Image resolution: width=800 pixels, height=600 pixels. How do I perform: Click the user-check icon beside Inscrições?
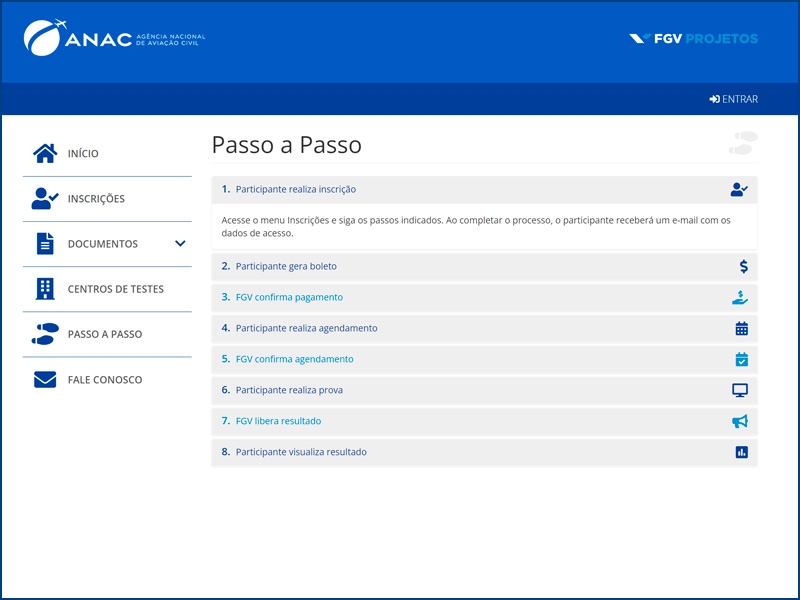(45, 199)
